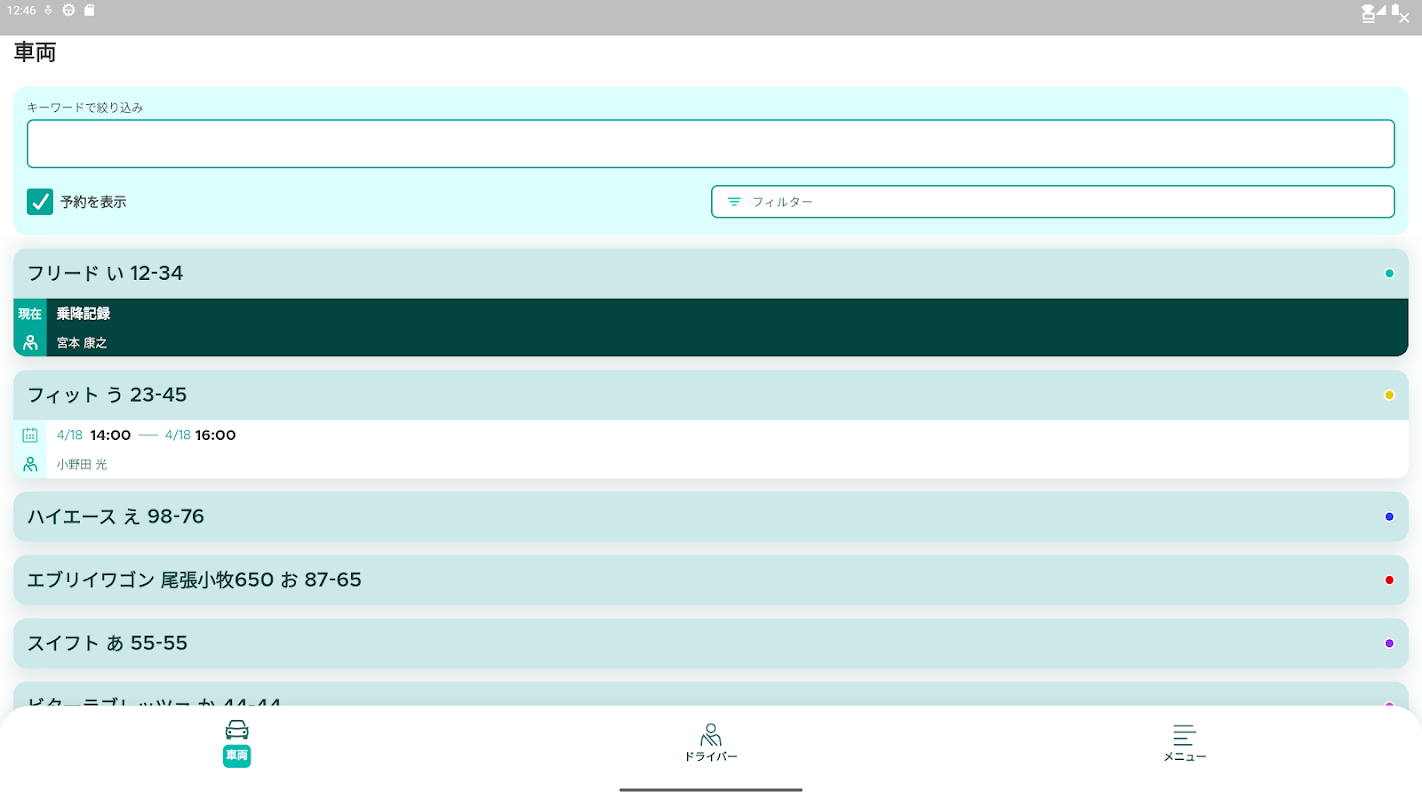This screenshot has width=1422, height=800.
Task: Click reservation end time 16:00
Action: (215, 435)
